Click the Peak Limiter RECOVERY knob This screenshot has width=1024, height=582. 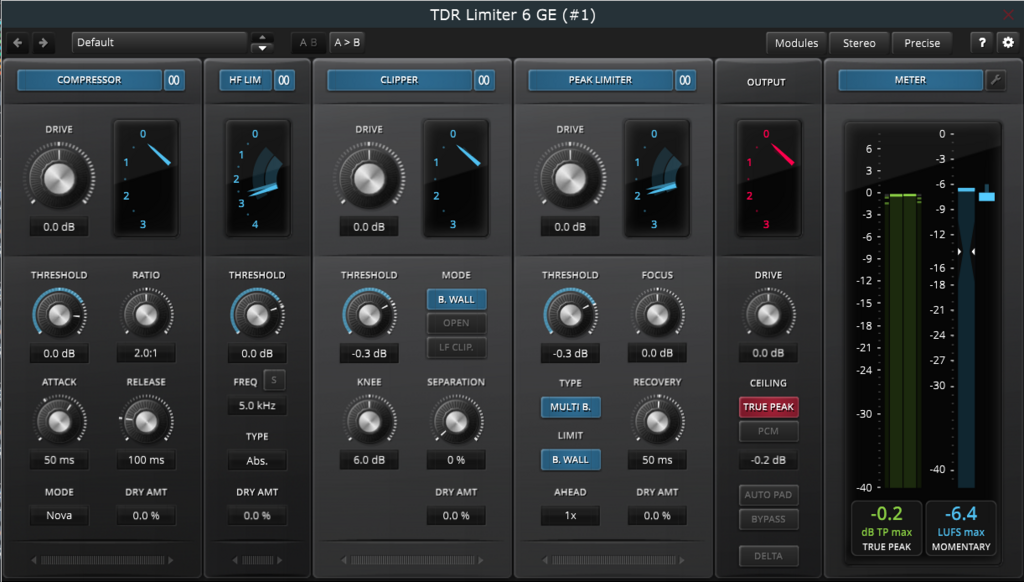(657, 422)
